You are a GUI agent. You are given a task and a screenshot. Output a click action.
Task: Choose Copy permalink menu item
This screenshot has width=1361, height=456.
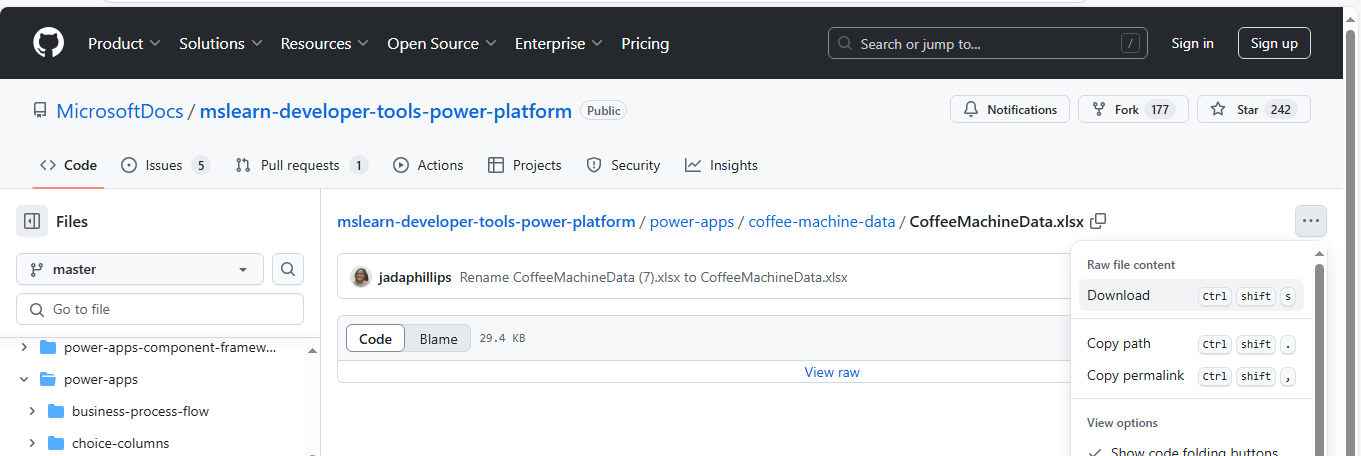click(1191, 375)
